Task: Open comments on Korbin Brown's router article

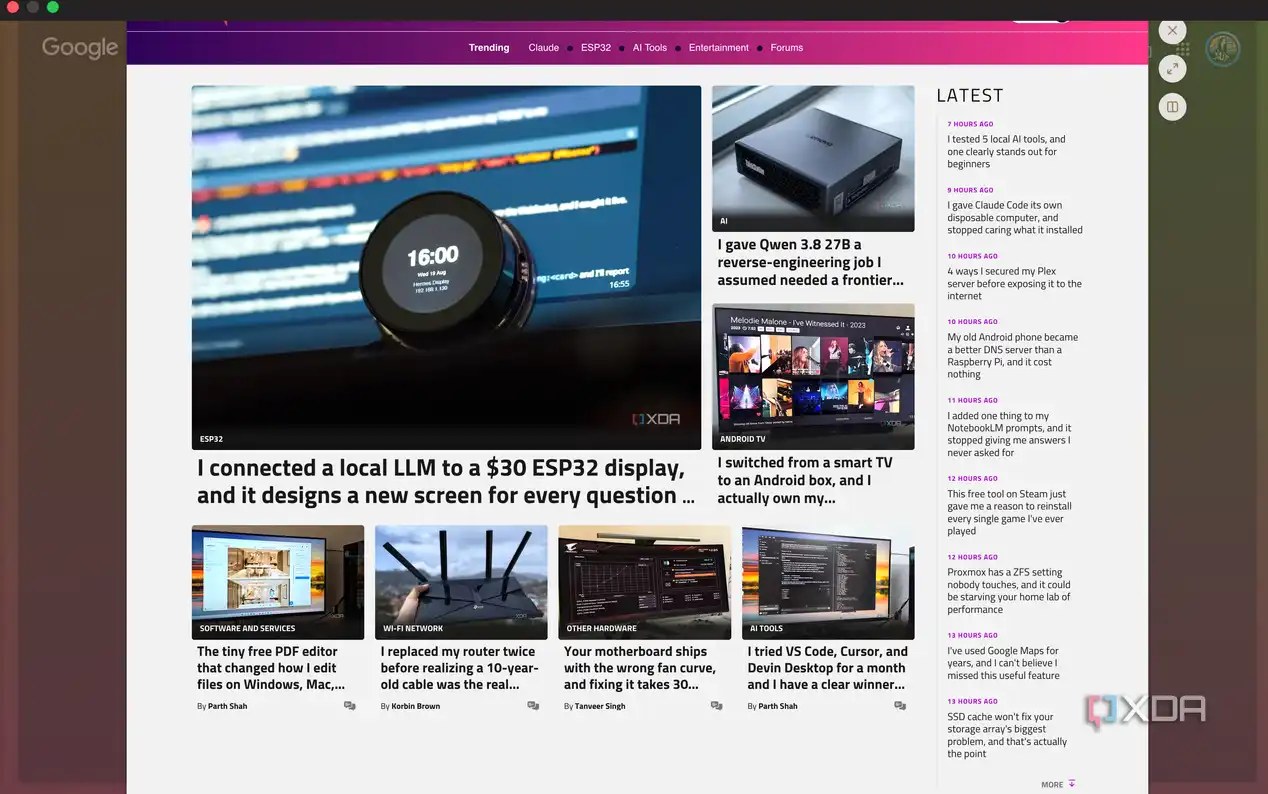Action: 533,706
